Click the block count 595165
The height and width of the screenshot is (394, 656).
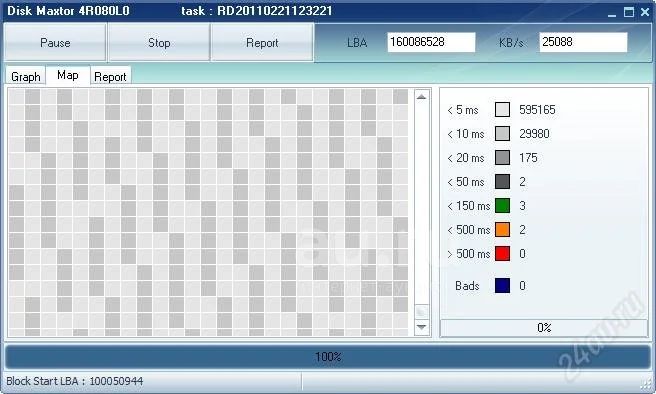537,110
